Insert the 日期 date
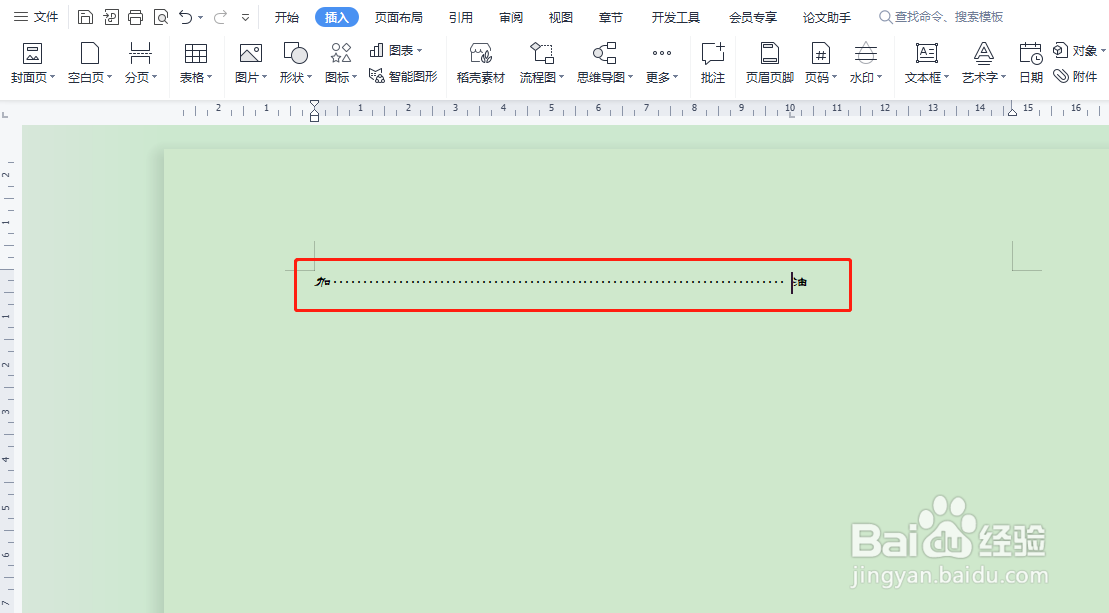This screenshot has height=613, width=1109. 1031,63
